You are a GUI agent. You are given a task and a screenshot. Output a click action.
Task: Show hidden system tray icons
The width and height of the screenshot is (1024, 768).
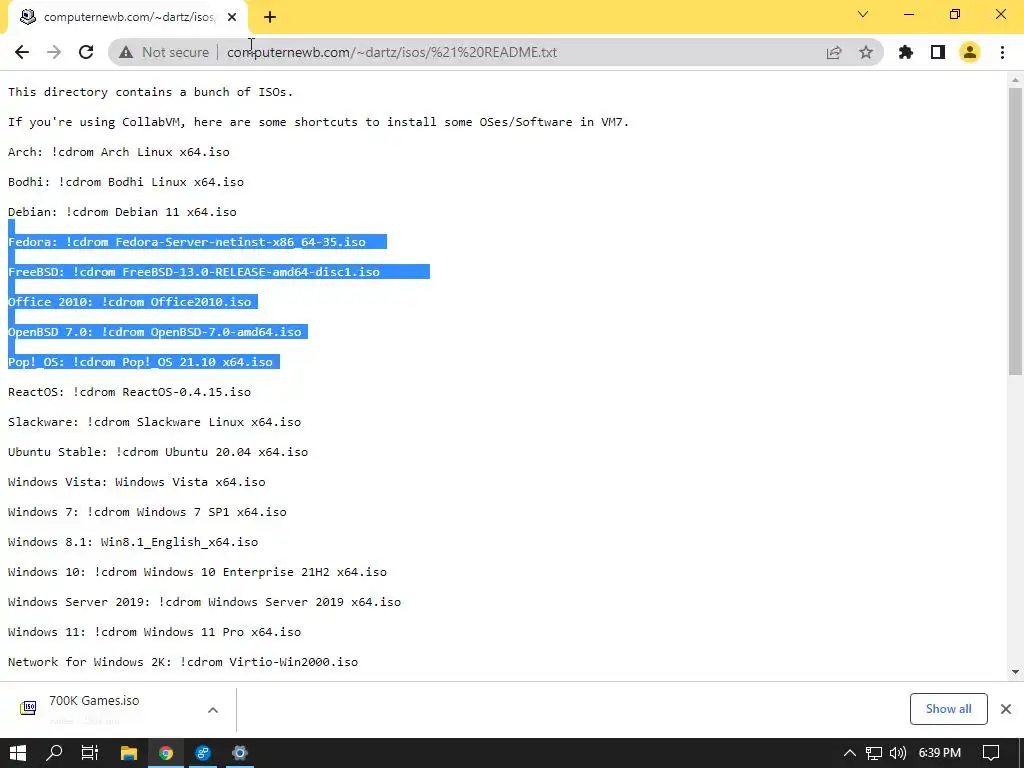pos(850,753)
